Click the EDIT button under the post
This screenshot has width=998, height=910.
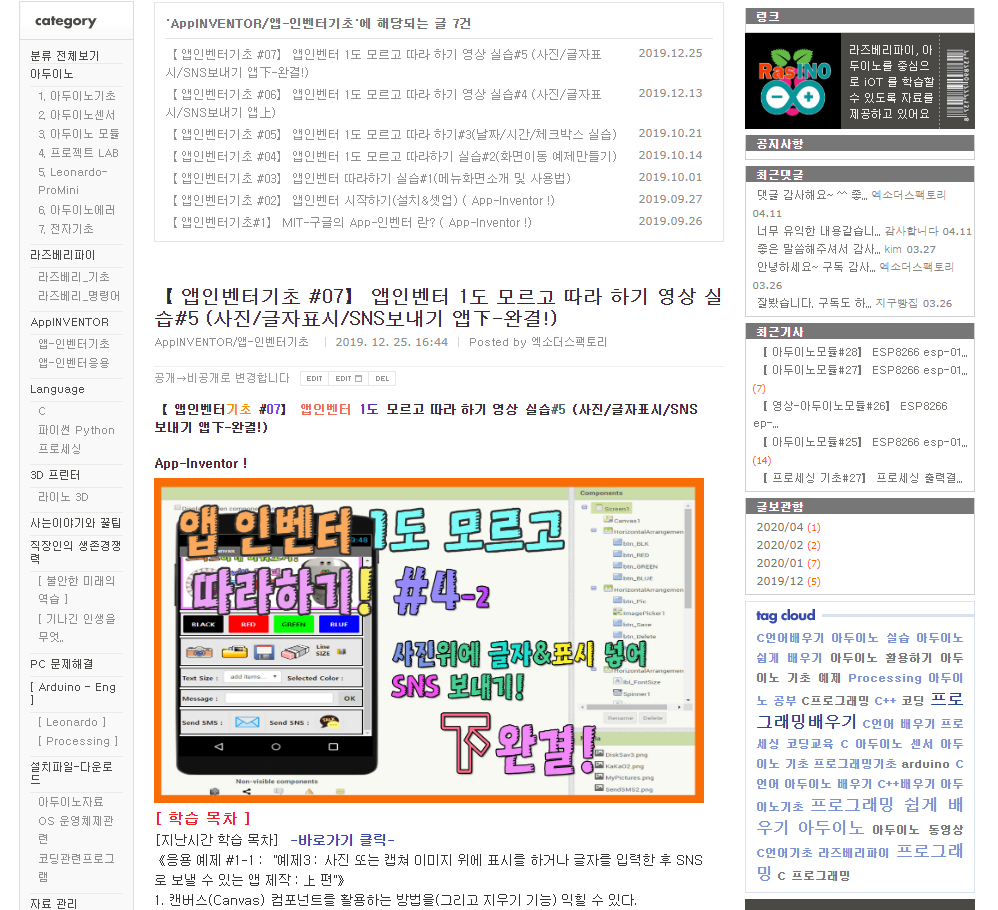(x=314, y=379)
